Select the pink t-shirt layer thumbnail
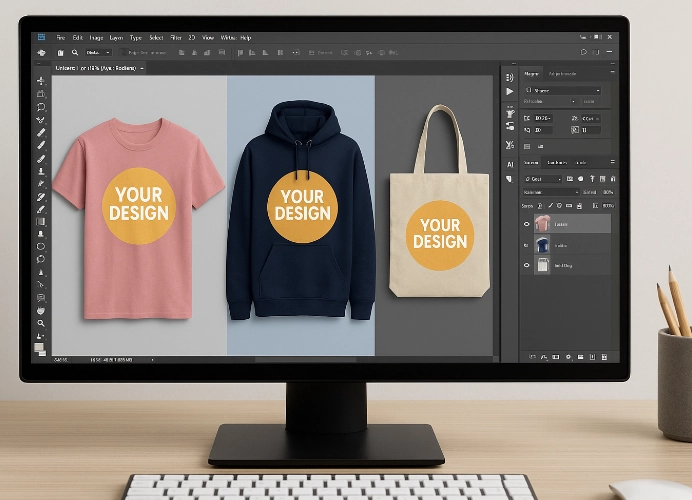The height and width of the screenshot is (500, 692). click(x=542, y=224)
